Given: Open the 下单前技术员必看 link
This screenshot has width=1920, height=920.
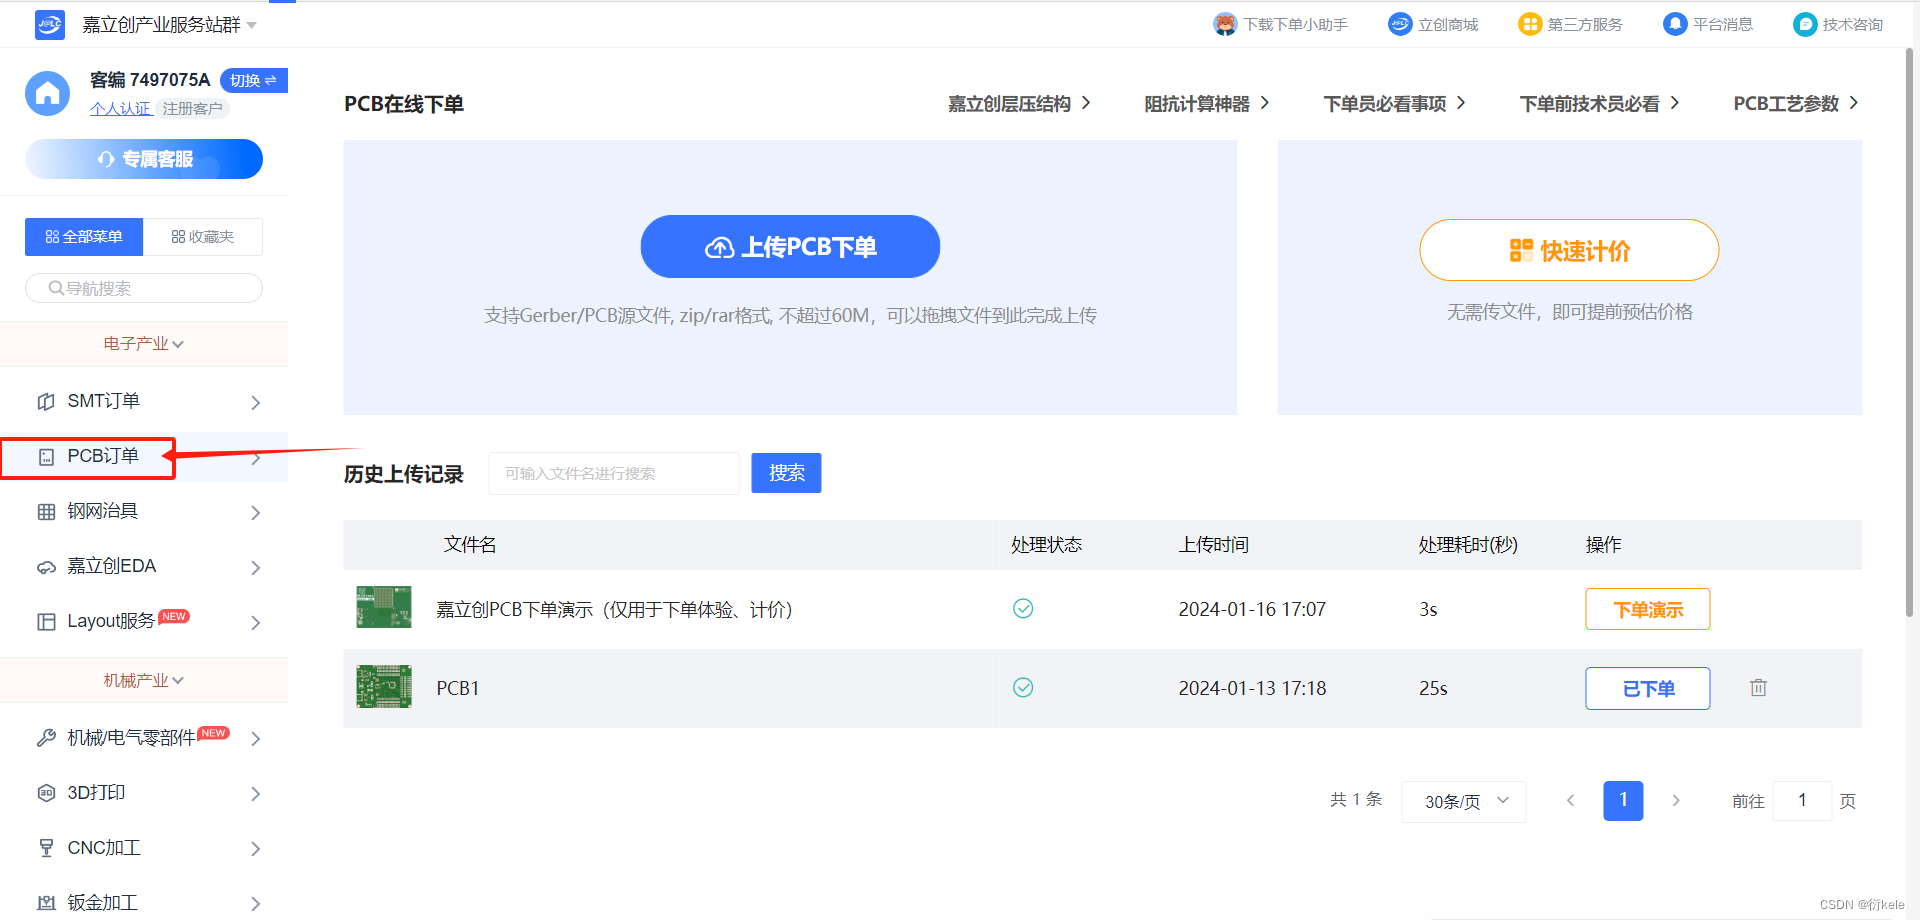Looking at the screenshot, I should tap(1600, 104).
